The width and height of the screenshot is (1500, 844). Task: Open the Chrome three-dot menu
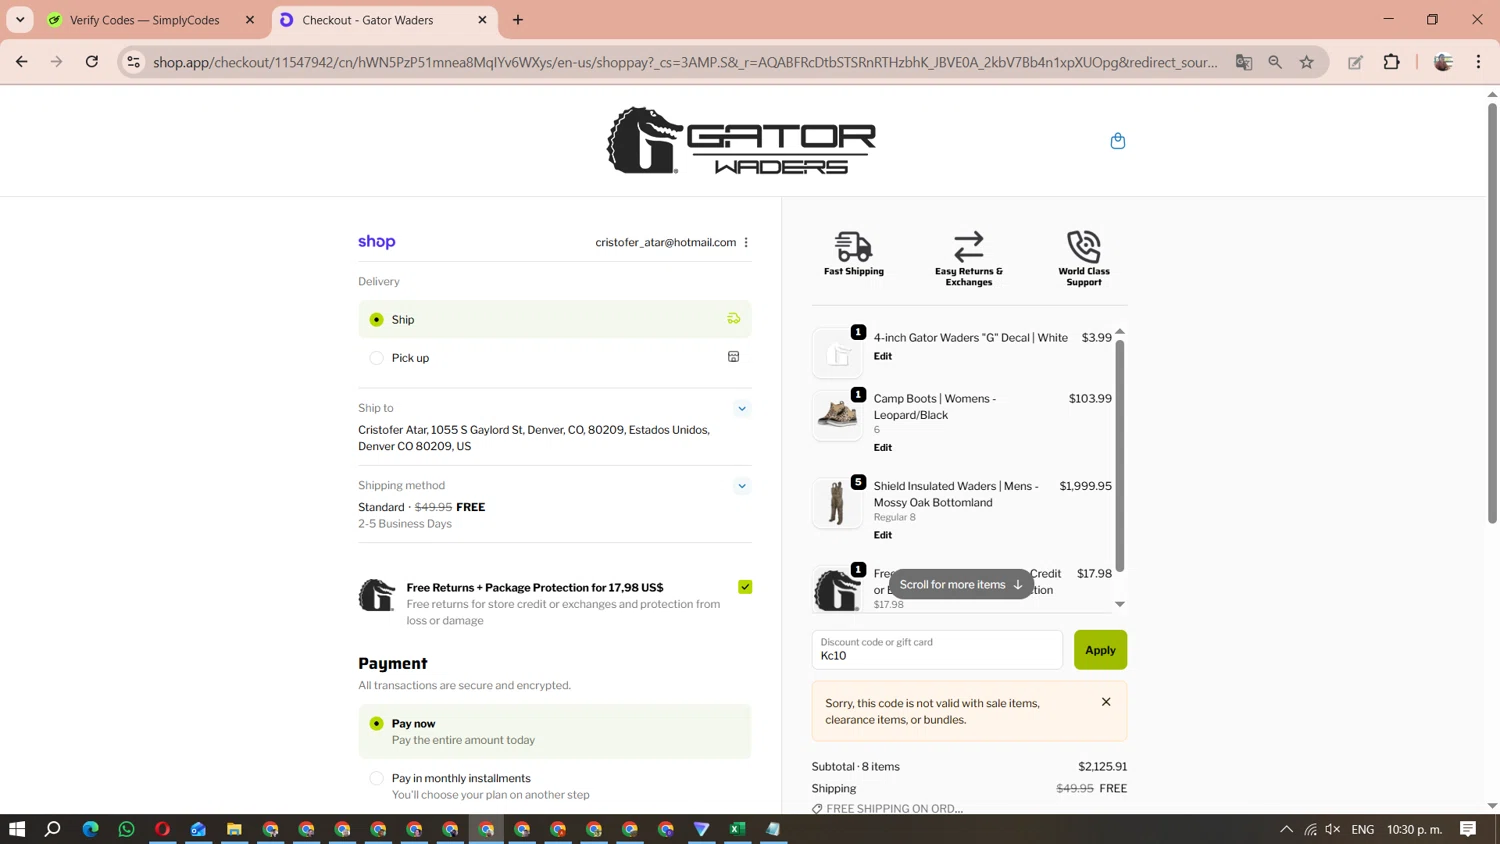pyautogui.click(x=1479, y=62)
